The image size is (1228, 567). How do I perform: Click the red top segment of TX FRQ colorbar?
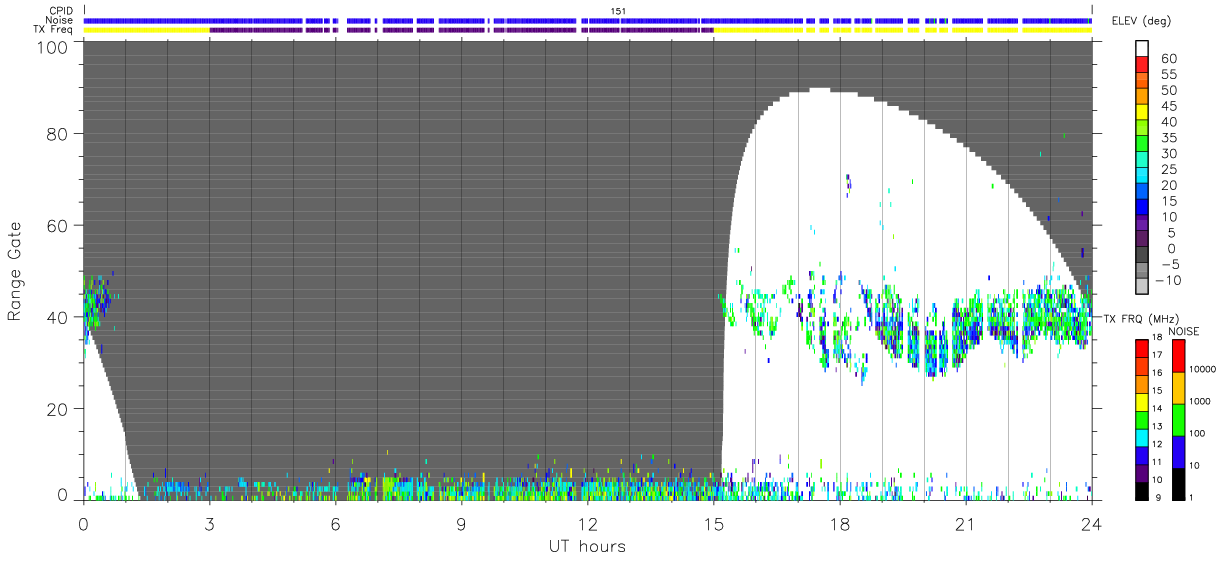[1142, 348]
